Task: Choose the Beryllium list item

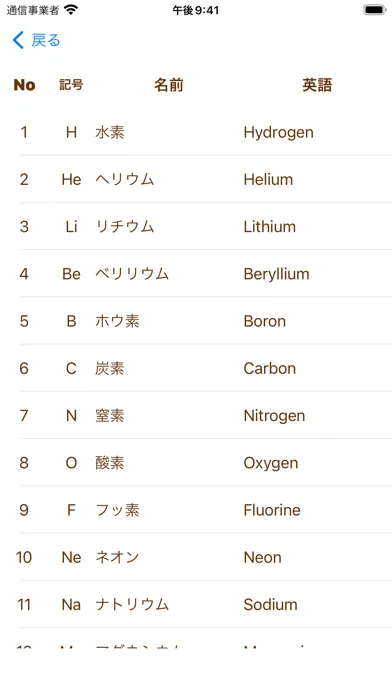Action: (196, 274)
